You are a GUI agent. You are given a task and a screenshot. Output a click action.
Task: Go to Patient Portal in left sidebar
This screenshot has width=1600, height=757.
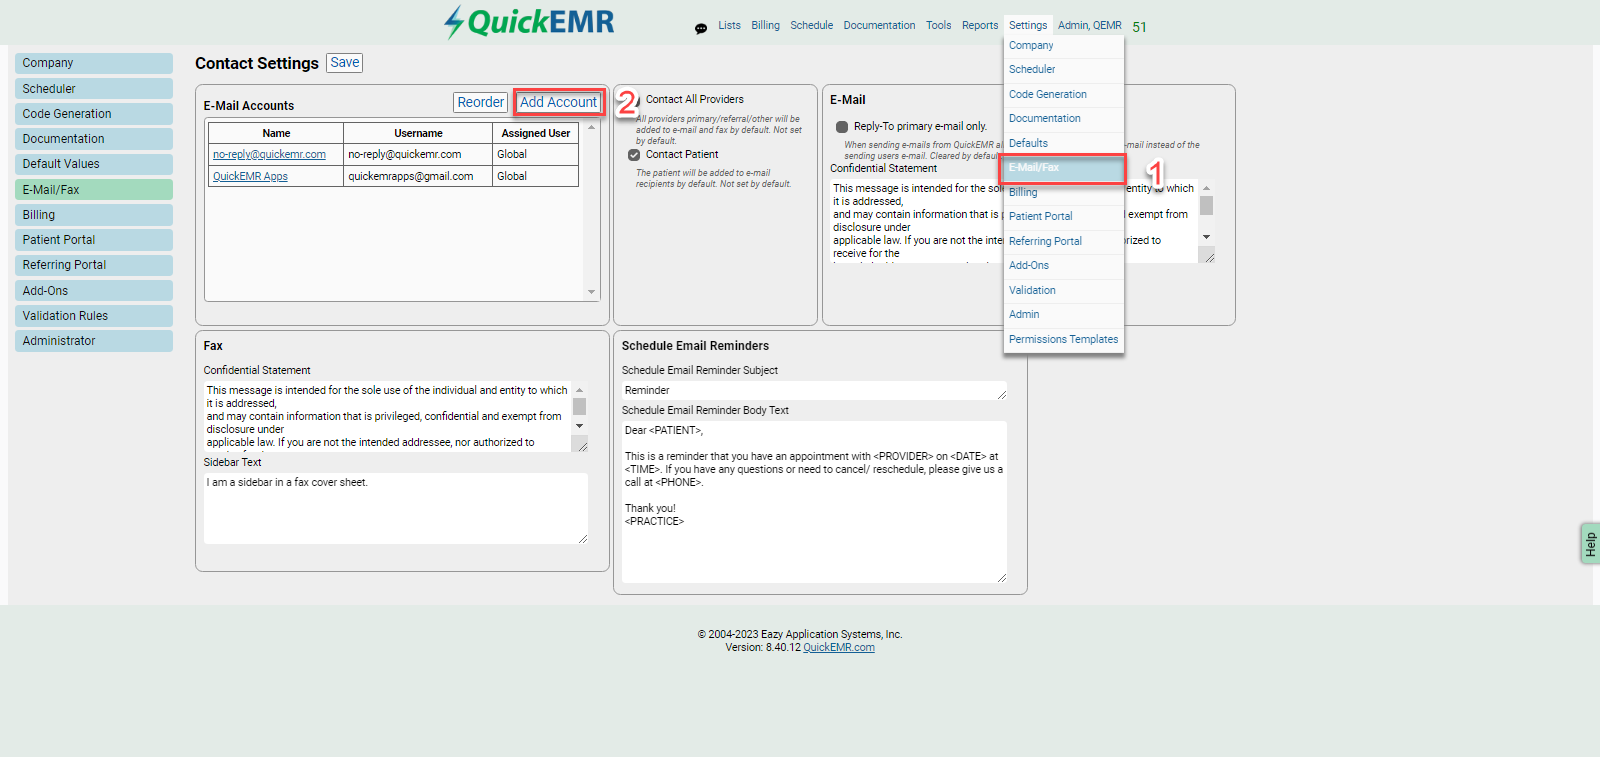[x=94, y=240]
